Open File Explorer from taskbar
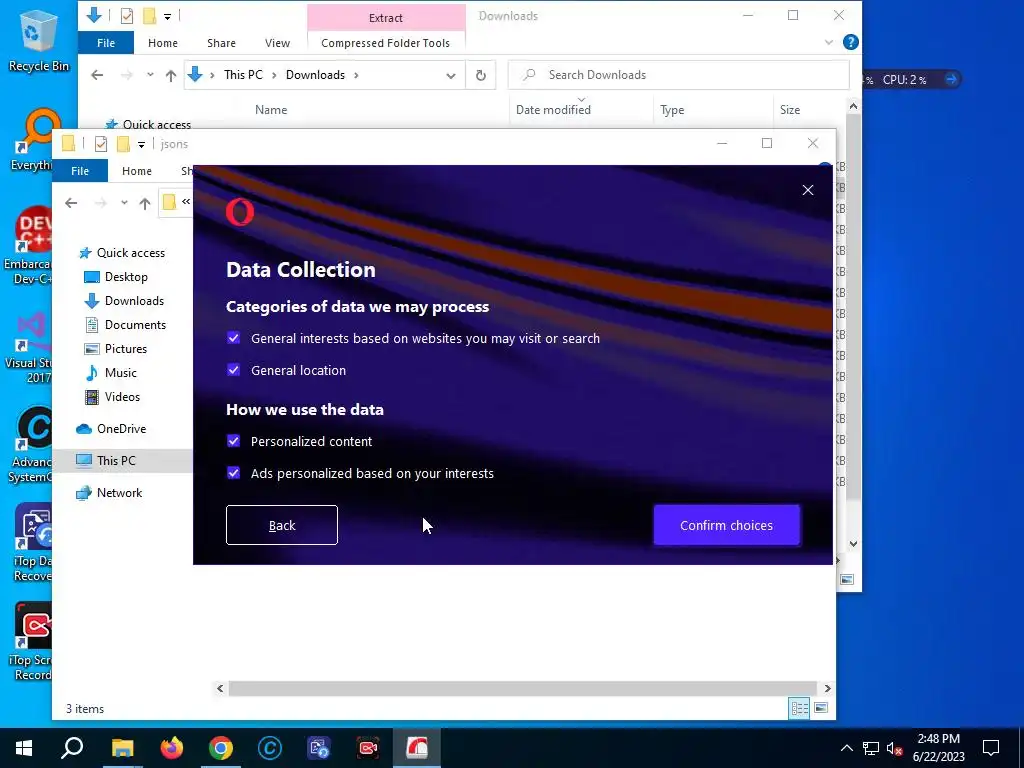The image size is (1024, 768). click(x=122, y=747)
